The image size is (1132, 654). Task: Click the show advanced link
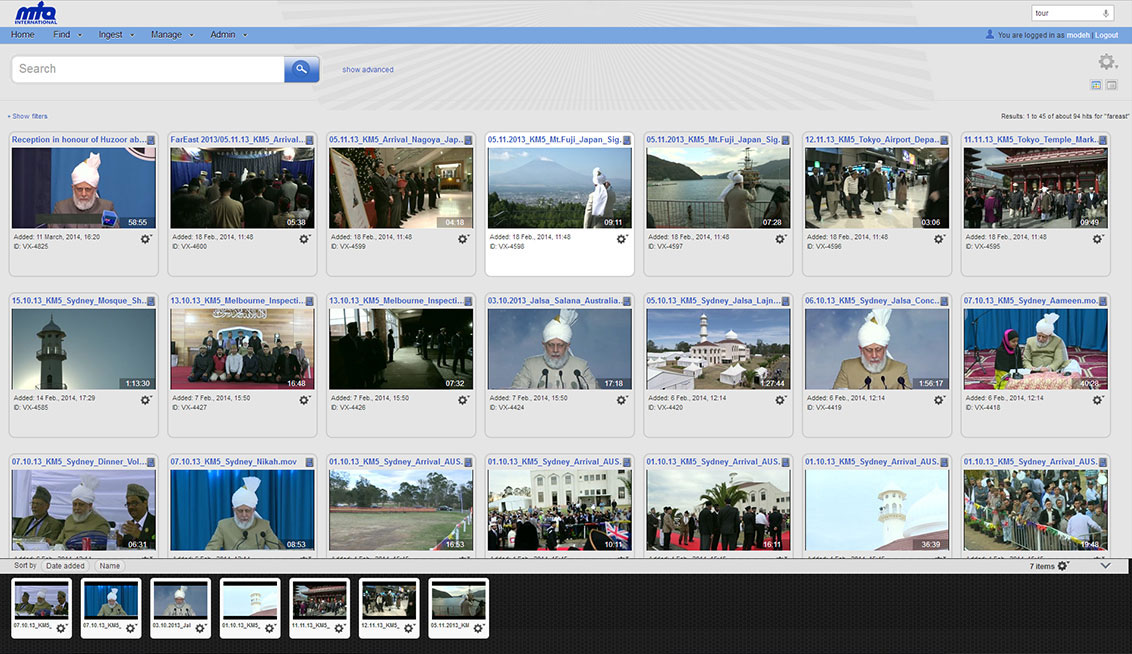[367, 70]
